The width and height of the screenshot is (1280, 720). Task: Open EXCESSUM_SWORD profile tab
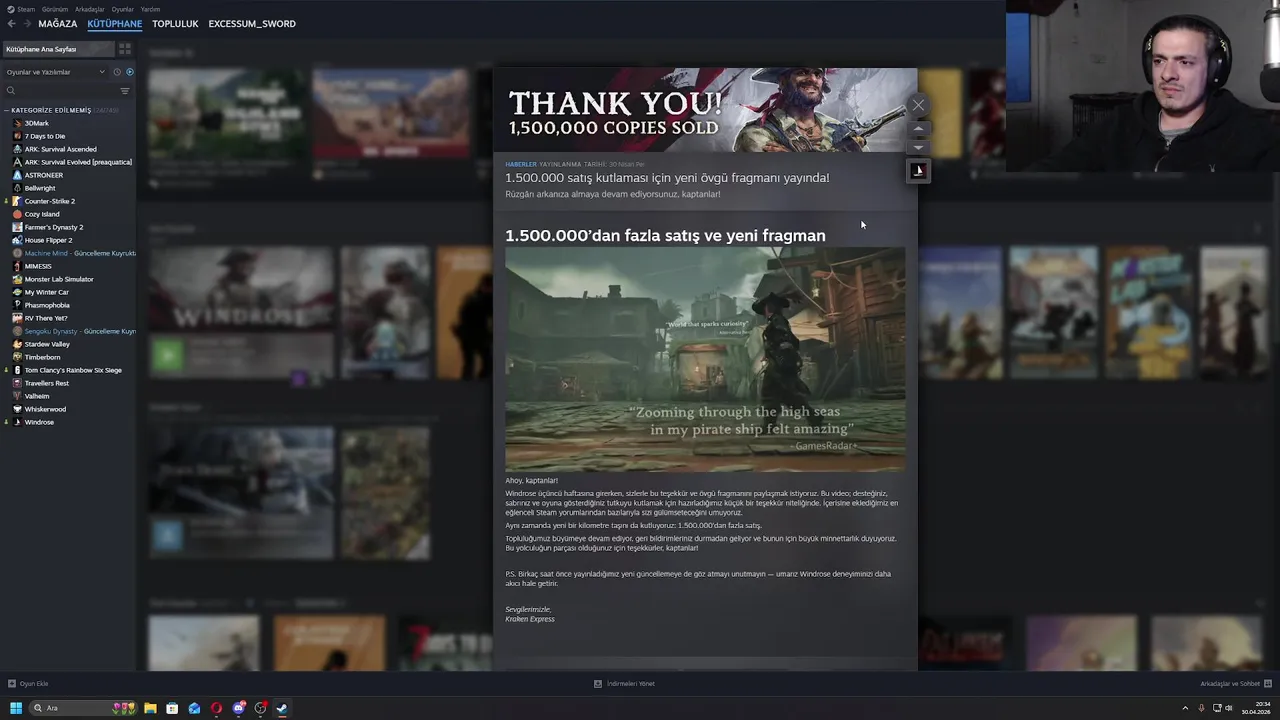pyautogui.click(x=252, y=24)
